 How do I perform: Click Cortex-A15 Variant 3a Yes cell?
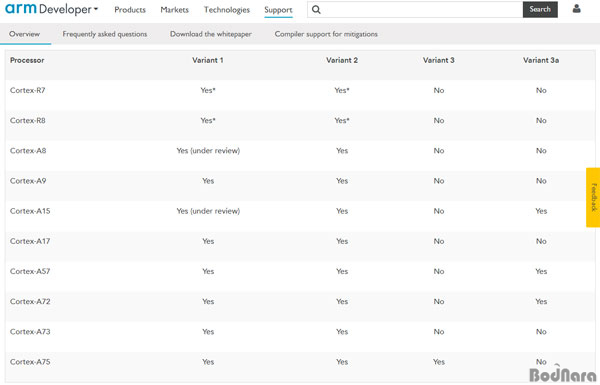click(541, 211)
